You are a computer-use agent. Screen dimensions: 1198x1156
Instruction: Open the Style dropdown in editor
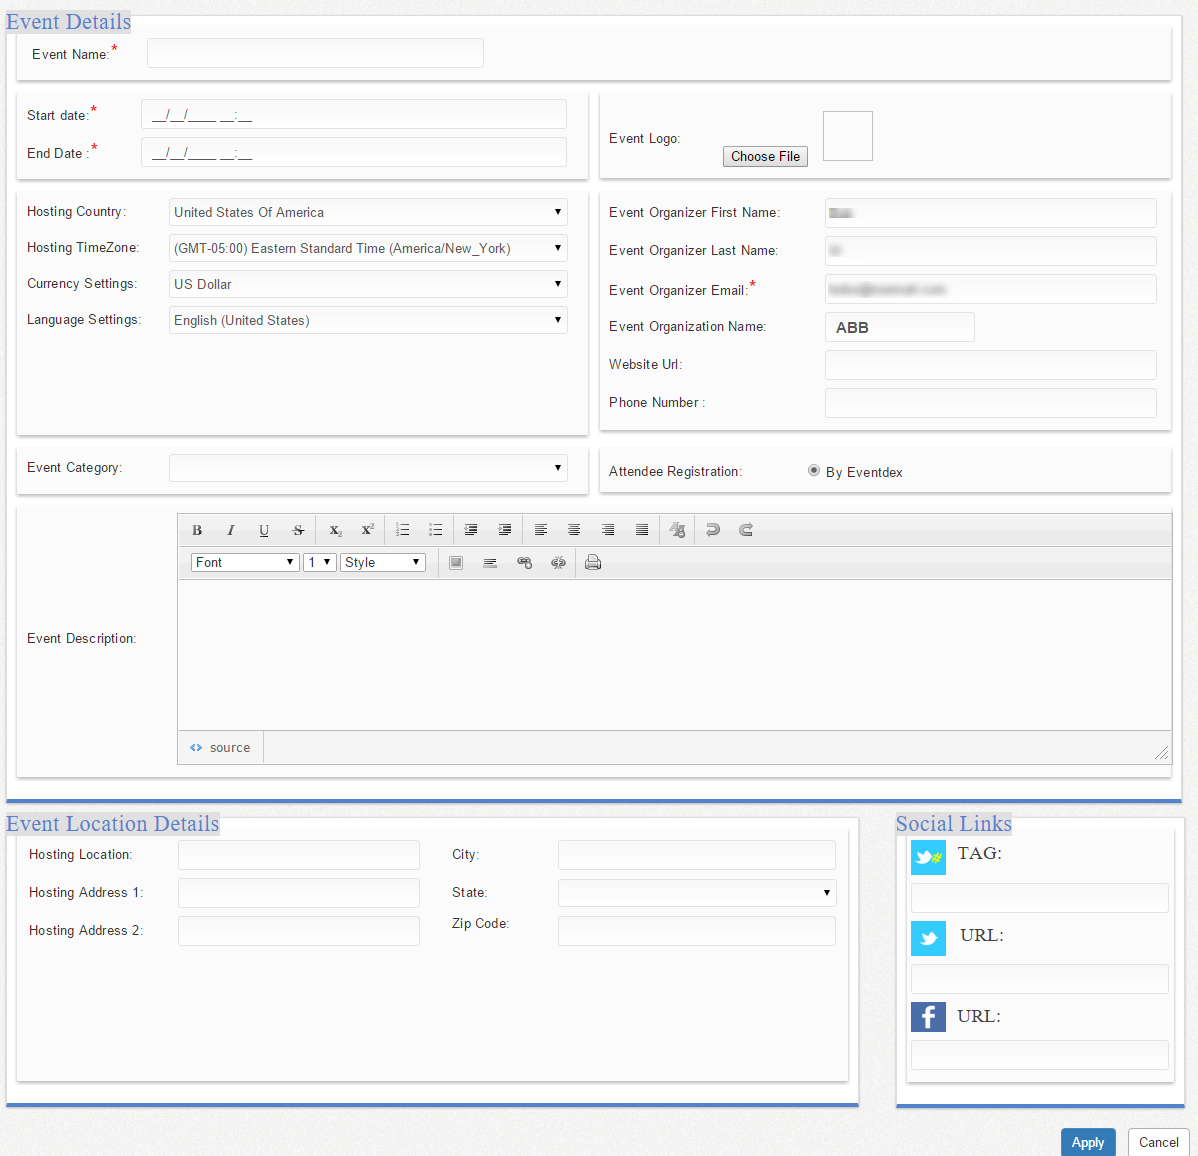(x=383, y=562)
